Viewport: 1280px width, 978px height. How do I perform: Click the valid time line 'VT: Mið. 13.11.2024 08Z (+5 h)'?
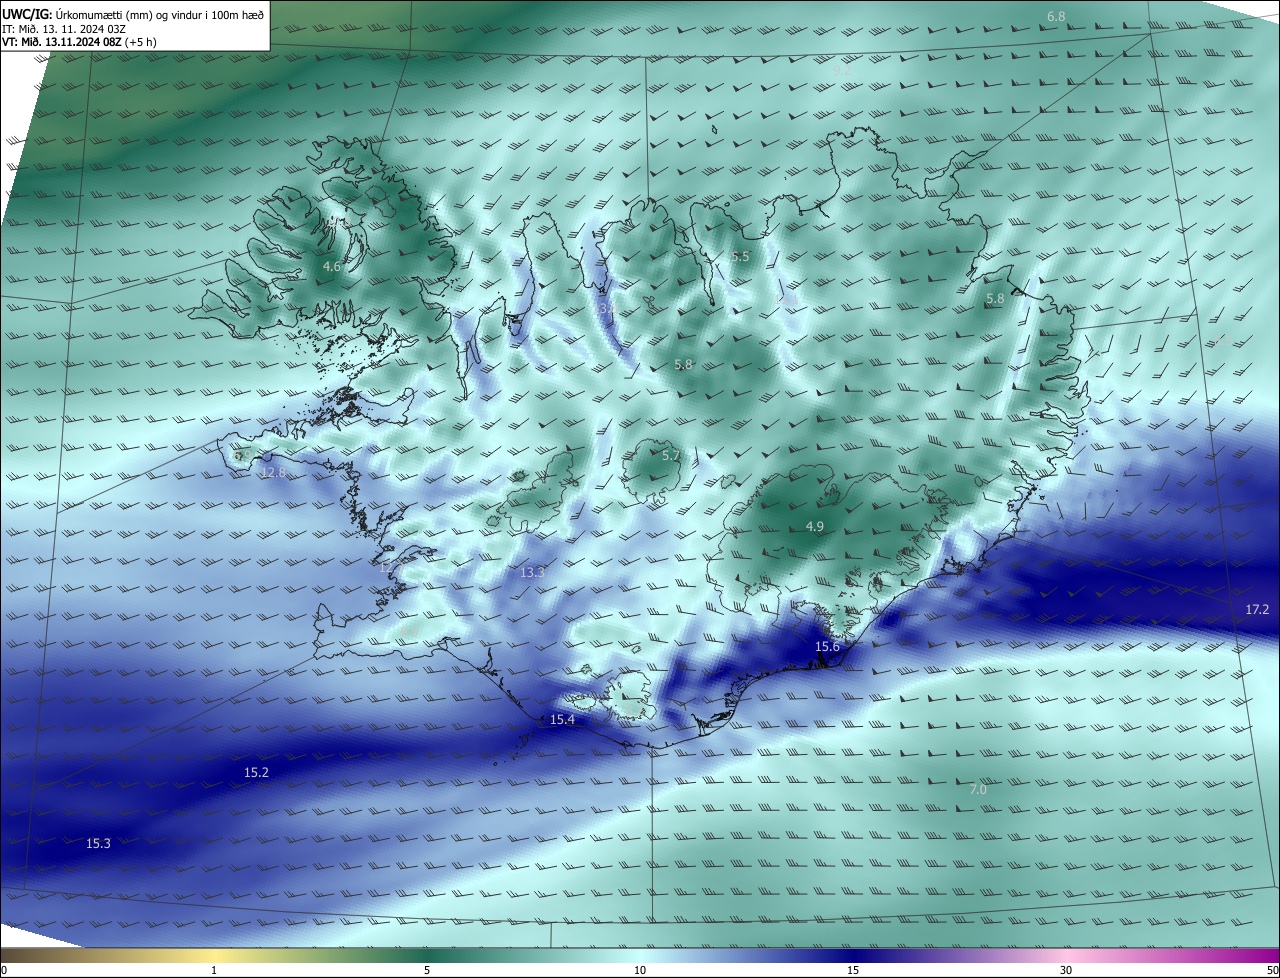(x=80, y=42)
